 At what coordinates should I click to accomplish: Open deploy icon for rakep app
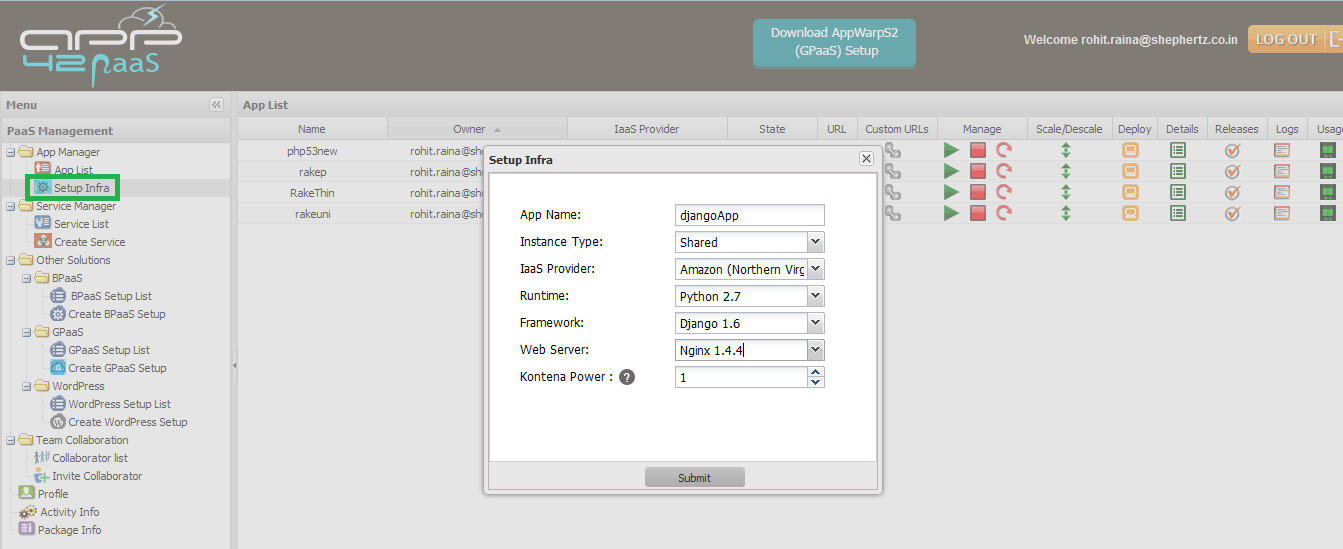1130,171
